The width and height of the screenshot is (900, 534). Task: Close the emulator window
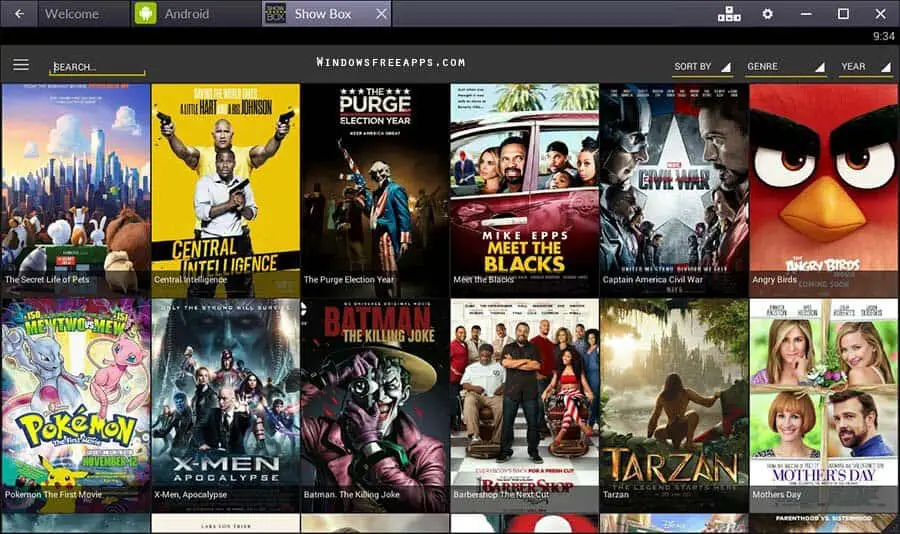point(880,13)
